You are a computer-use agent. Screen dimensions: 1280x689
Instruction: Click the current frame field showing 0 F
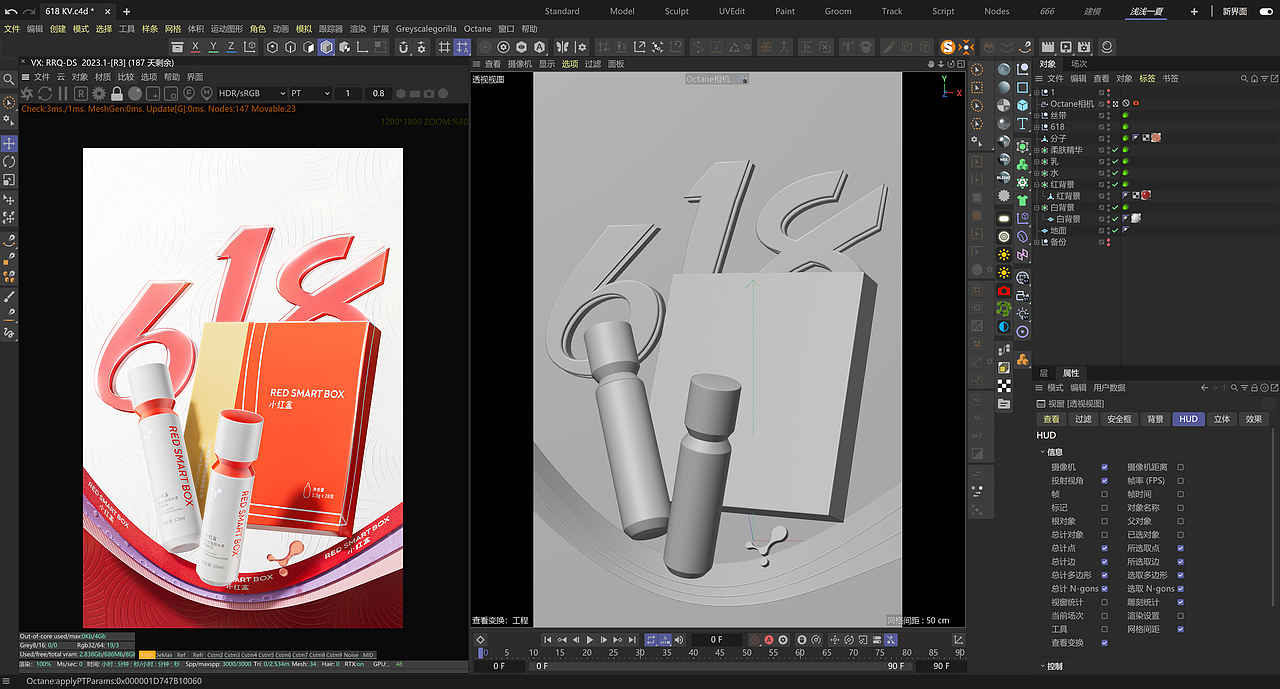[716, 640]
